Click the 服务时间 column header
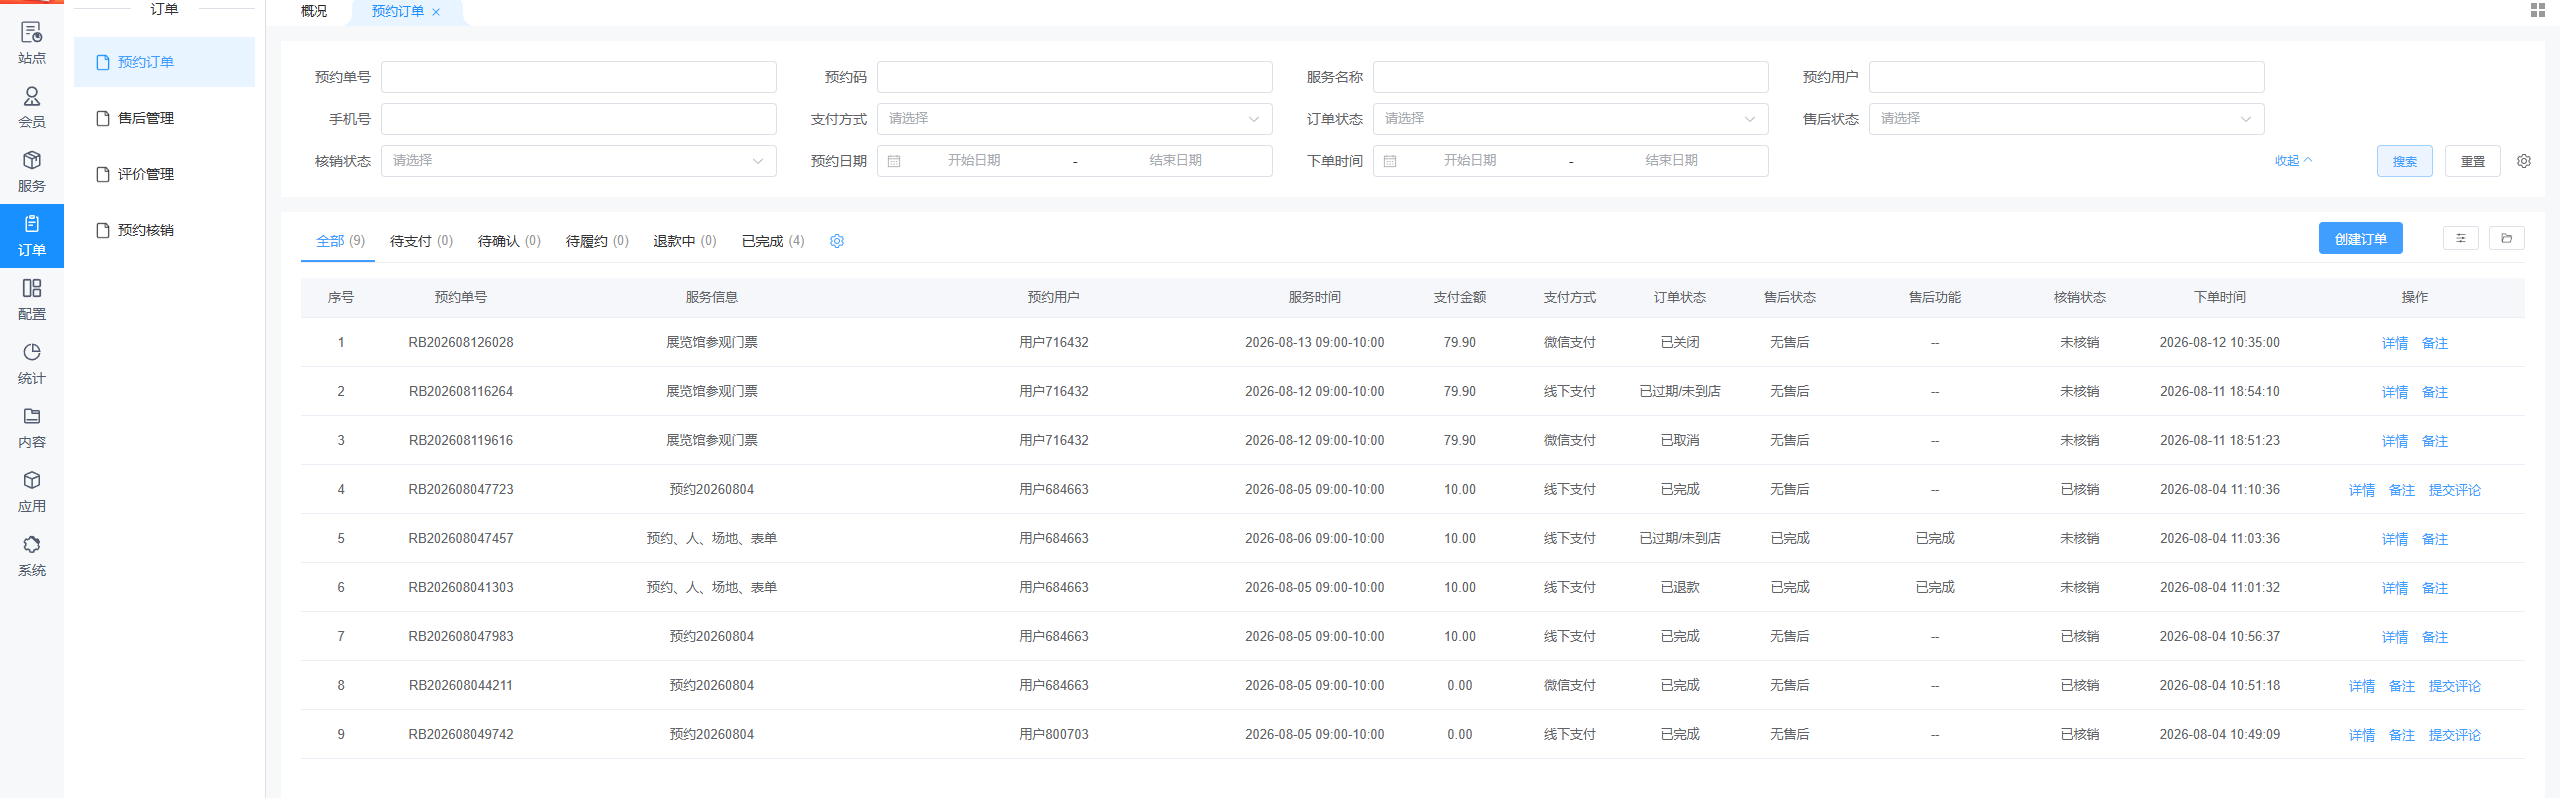2560x798 pixels. 1314,297
